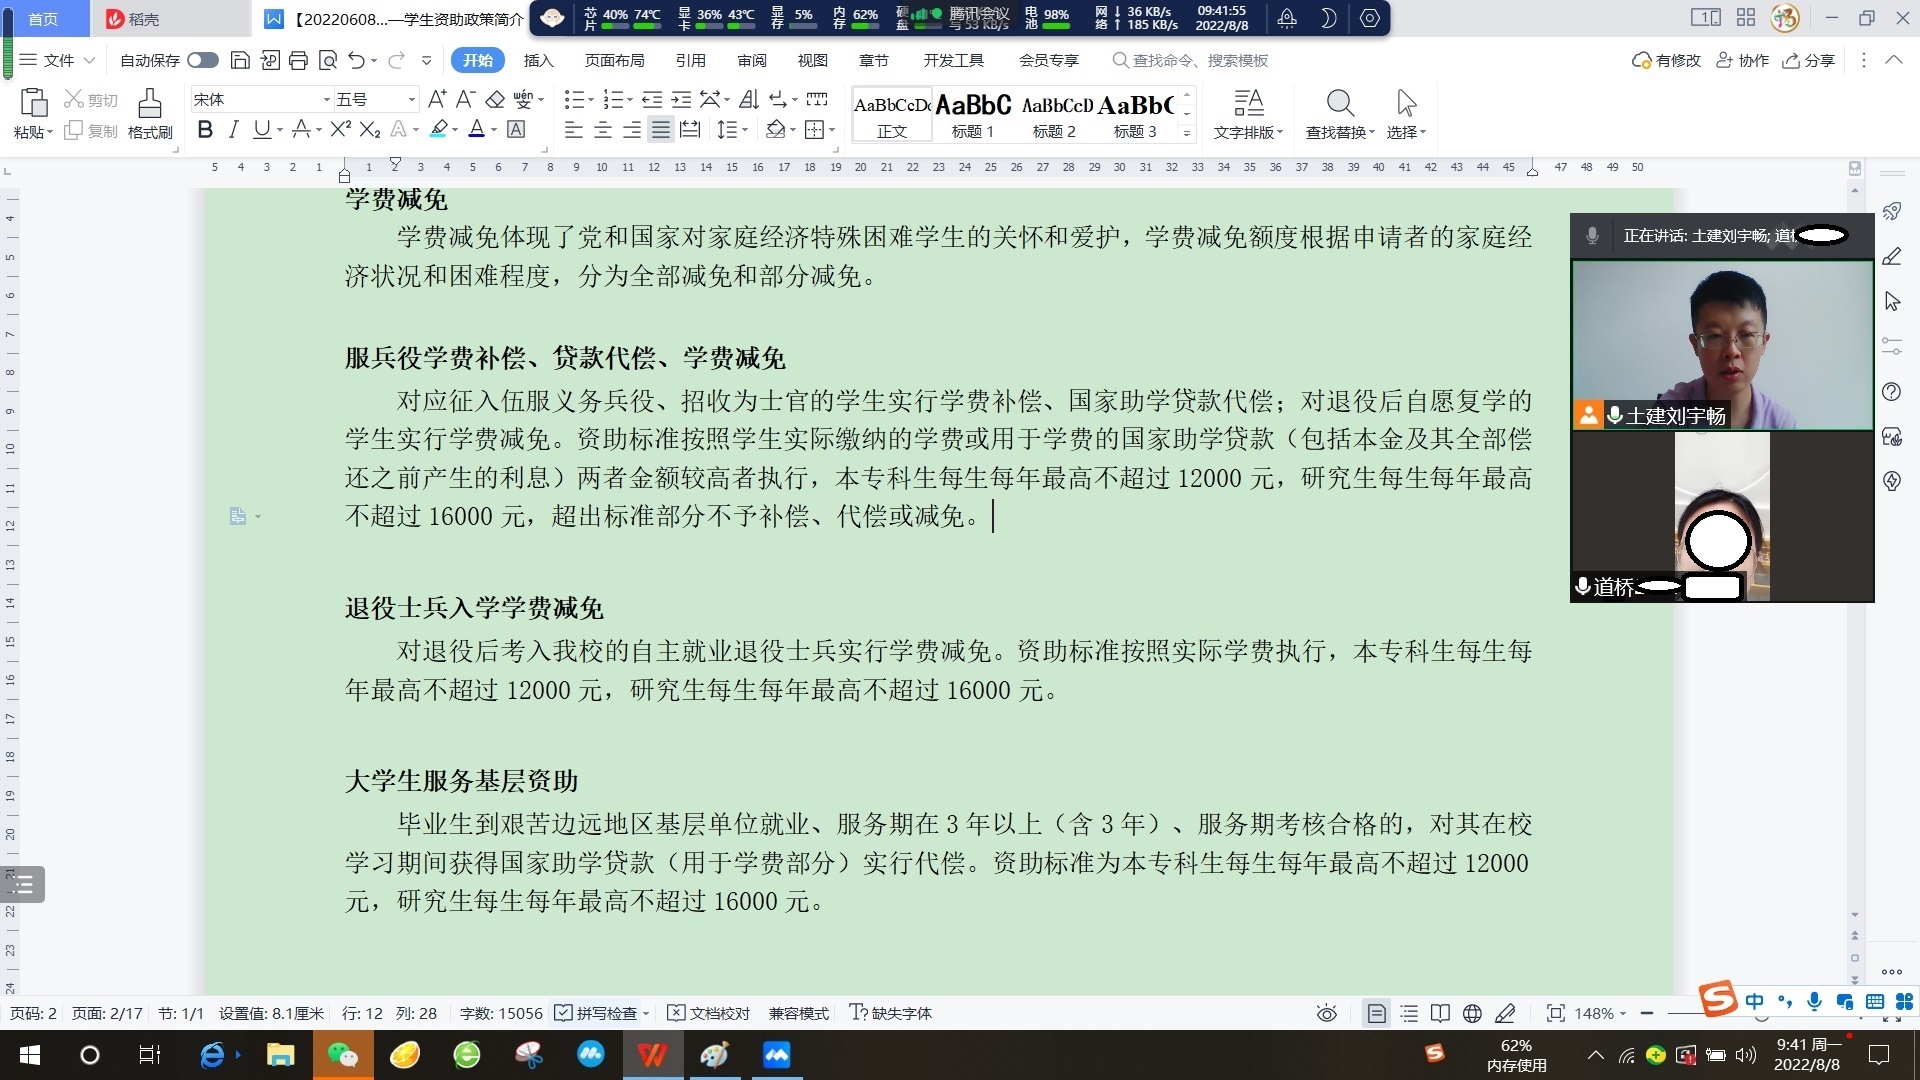Switch to the Page Layout (页面布局) tab
Image resolution: width=1920 pixels, height=1080 pixels.
614,60
